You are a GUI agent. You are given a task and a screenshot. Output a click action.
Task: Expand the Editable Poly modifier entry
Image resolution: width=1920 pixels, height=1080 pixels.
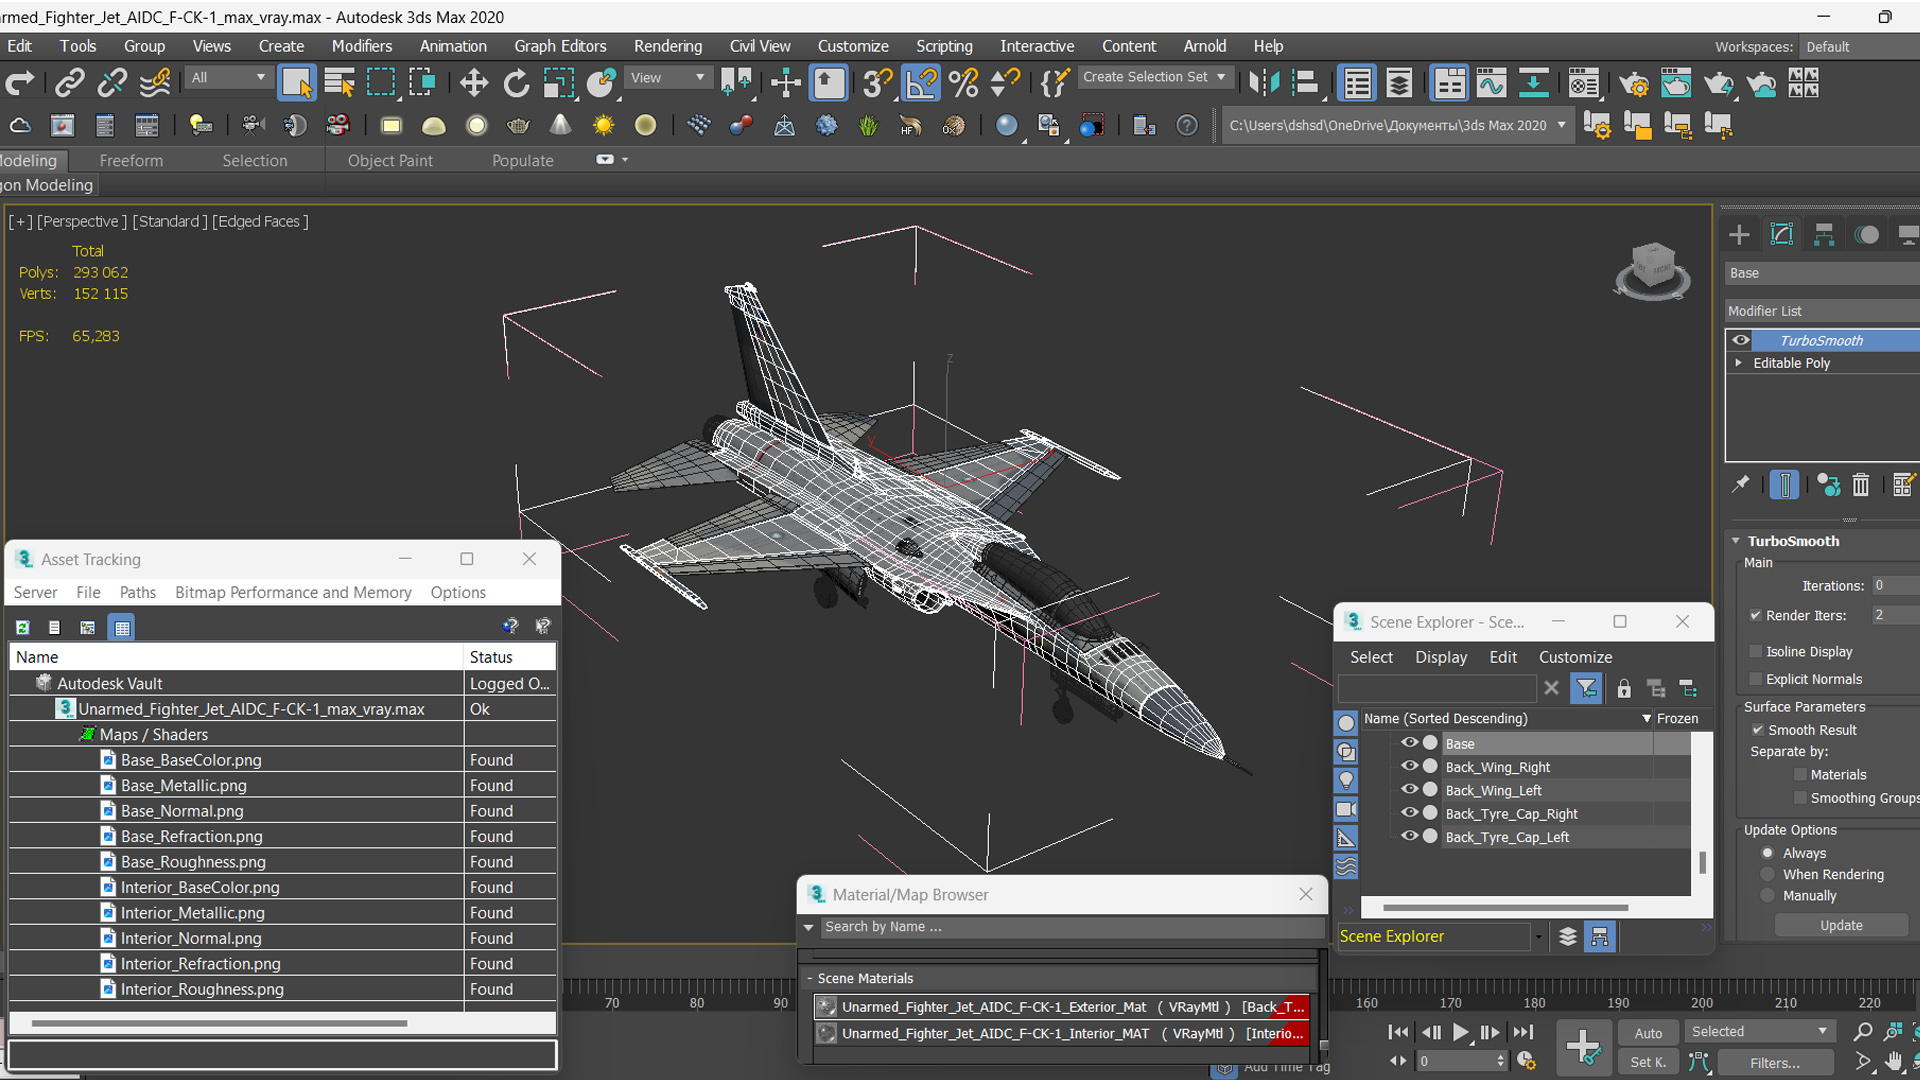coord(1739,363)
